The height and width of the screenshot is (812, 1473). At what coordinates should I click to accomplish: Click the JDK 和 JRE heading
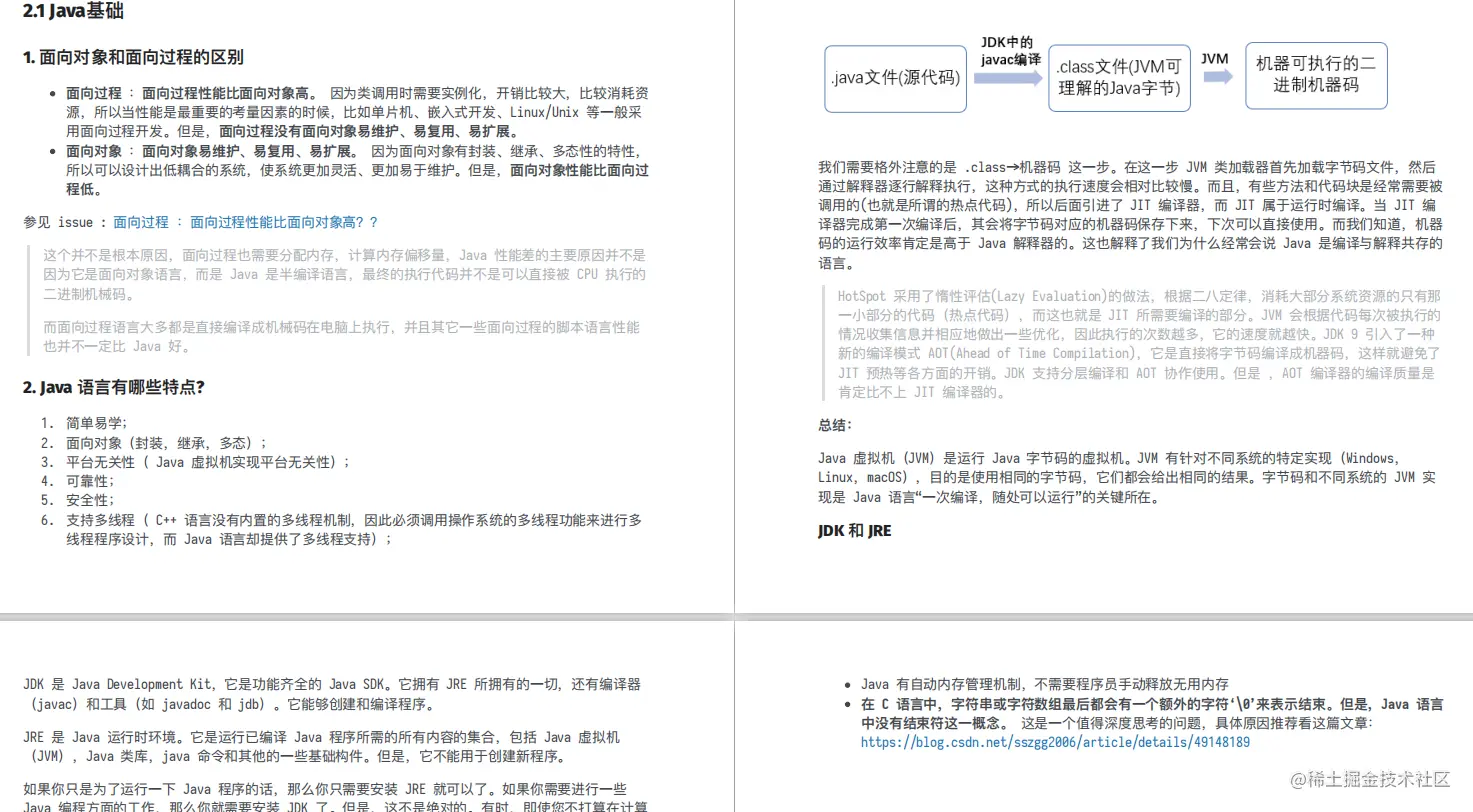[x=854, y=530]
